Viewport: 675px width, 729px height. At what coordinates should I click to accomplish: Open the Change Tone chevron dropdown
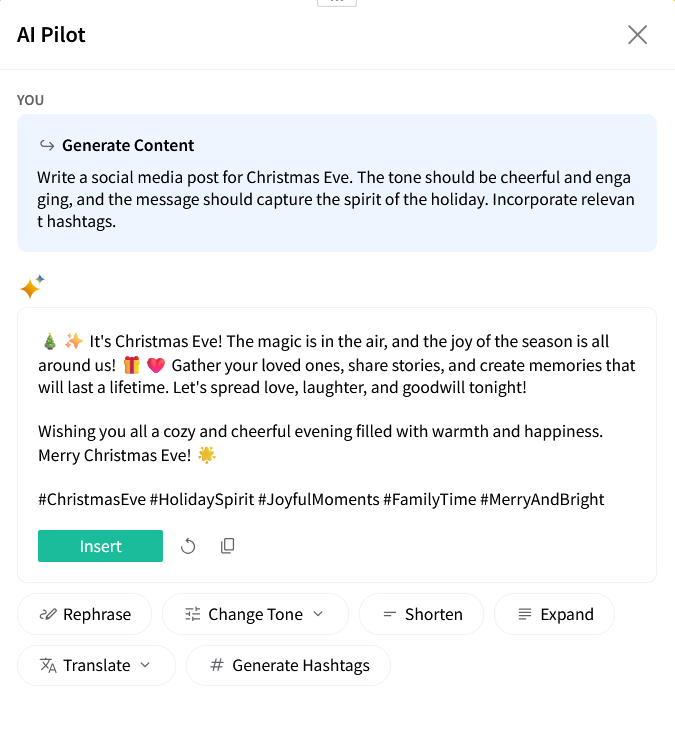tap(319, 614)
